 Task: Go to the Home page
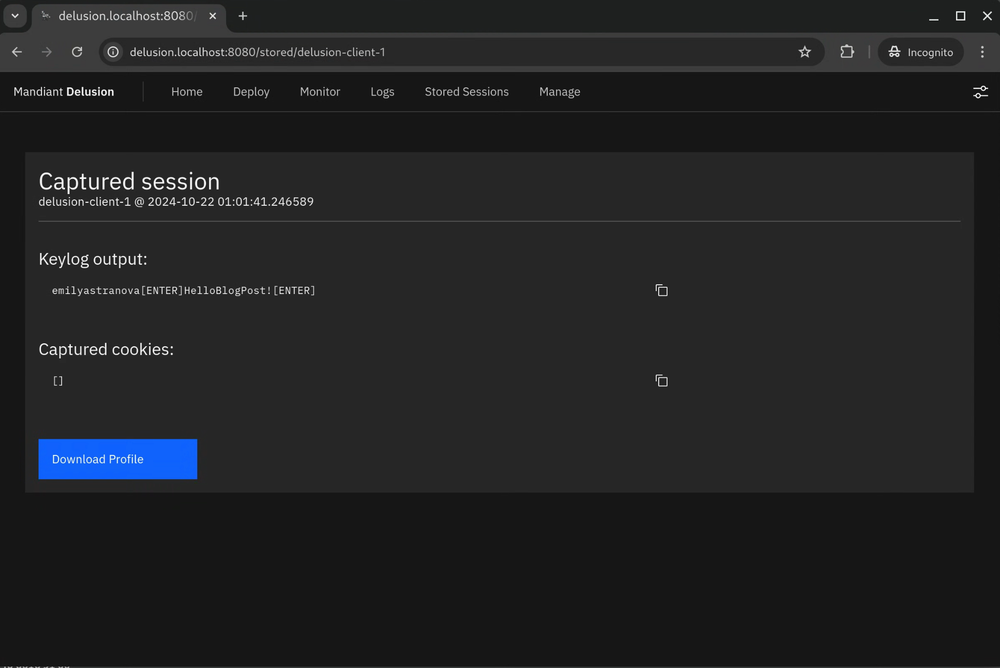(187, 92)
